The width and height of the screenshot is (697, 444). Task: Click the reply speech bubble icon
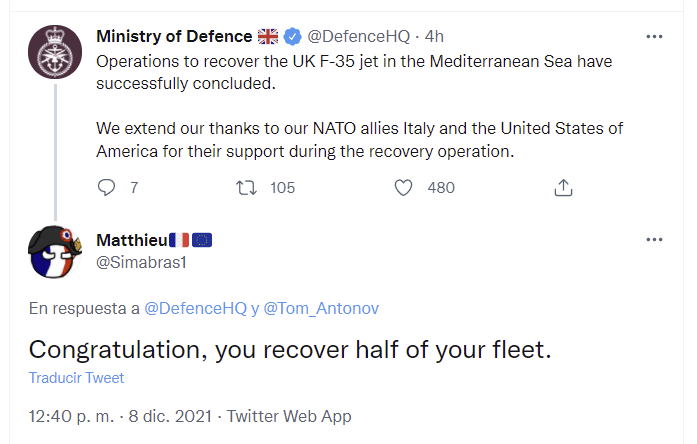[106, 188]
